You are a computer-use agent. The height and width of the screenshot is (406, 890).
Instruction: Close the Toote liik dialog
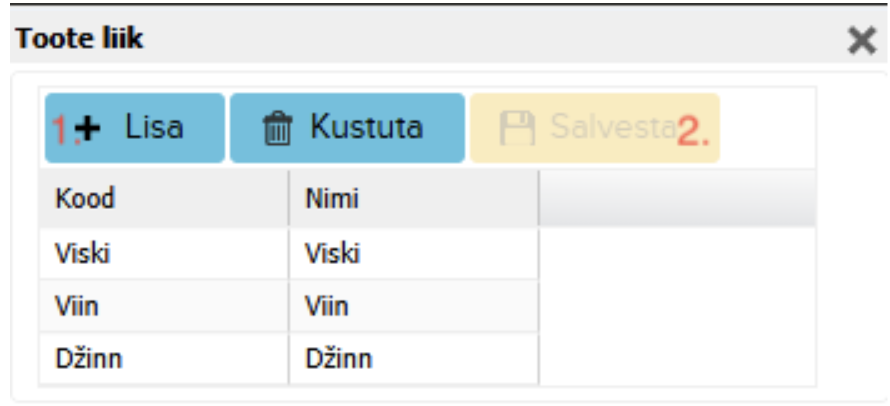click(x=861, y=41)
